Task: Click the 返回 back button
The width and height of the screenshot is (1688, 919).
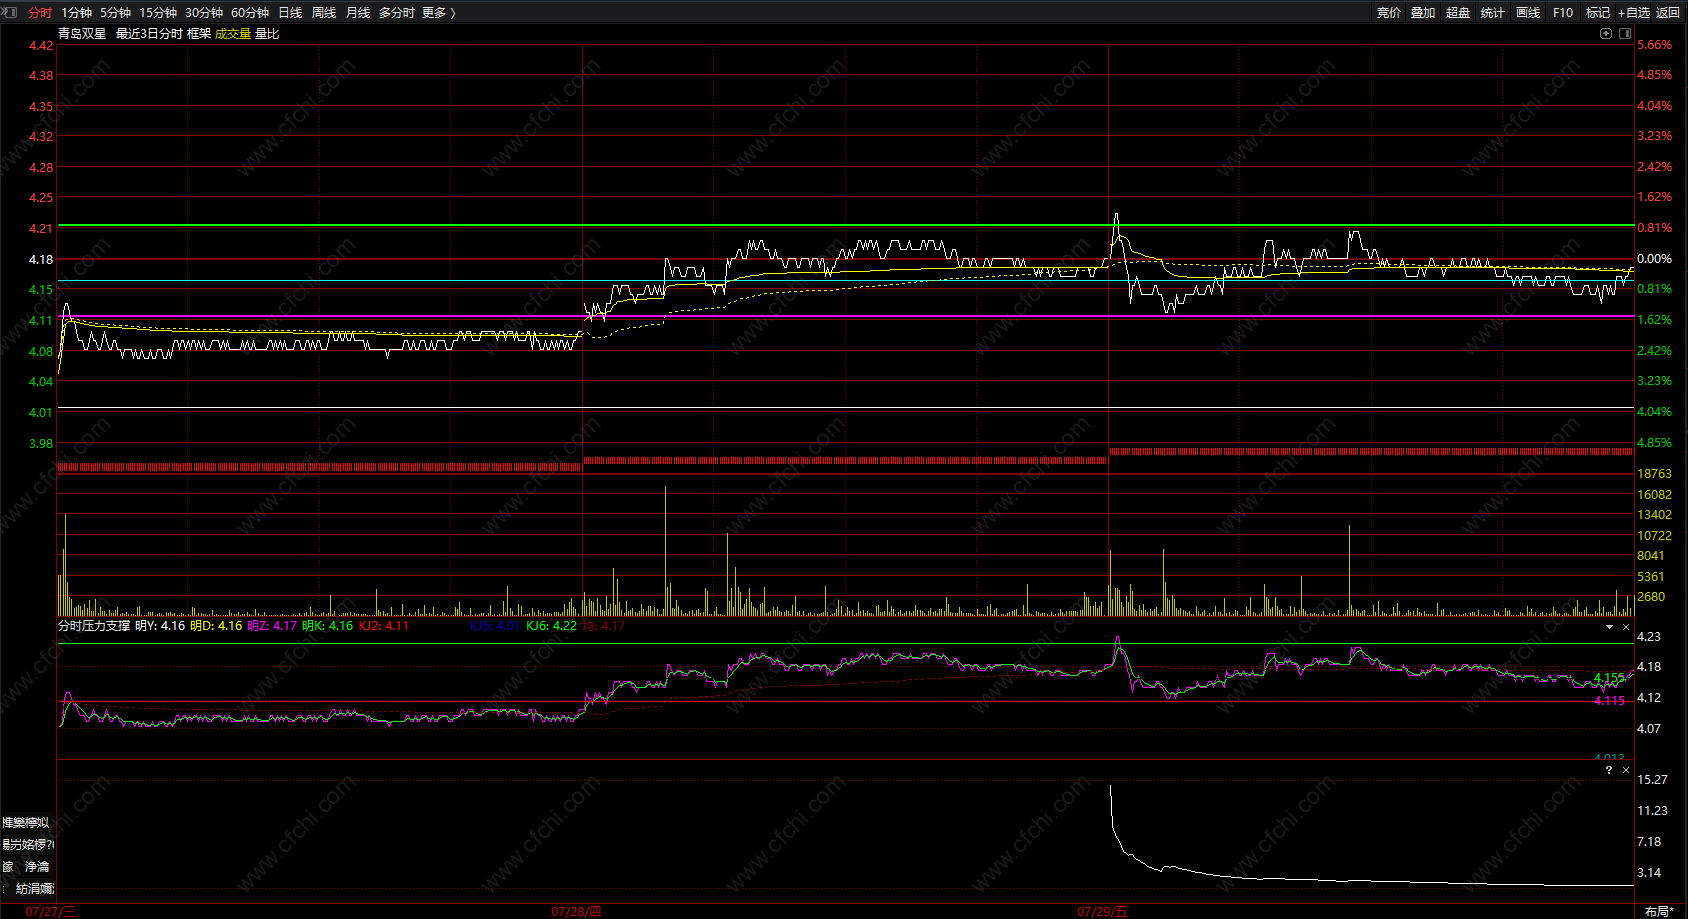Action: point(1668,12)
